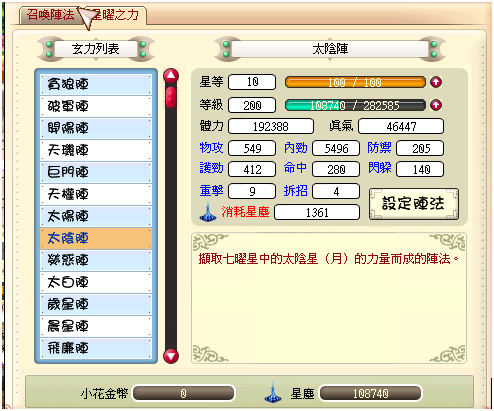Click the blue 物攻 stat label
Viewport: 494px width, 411px height.
211,148
